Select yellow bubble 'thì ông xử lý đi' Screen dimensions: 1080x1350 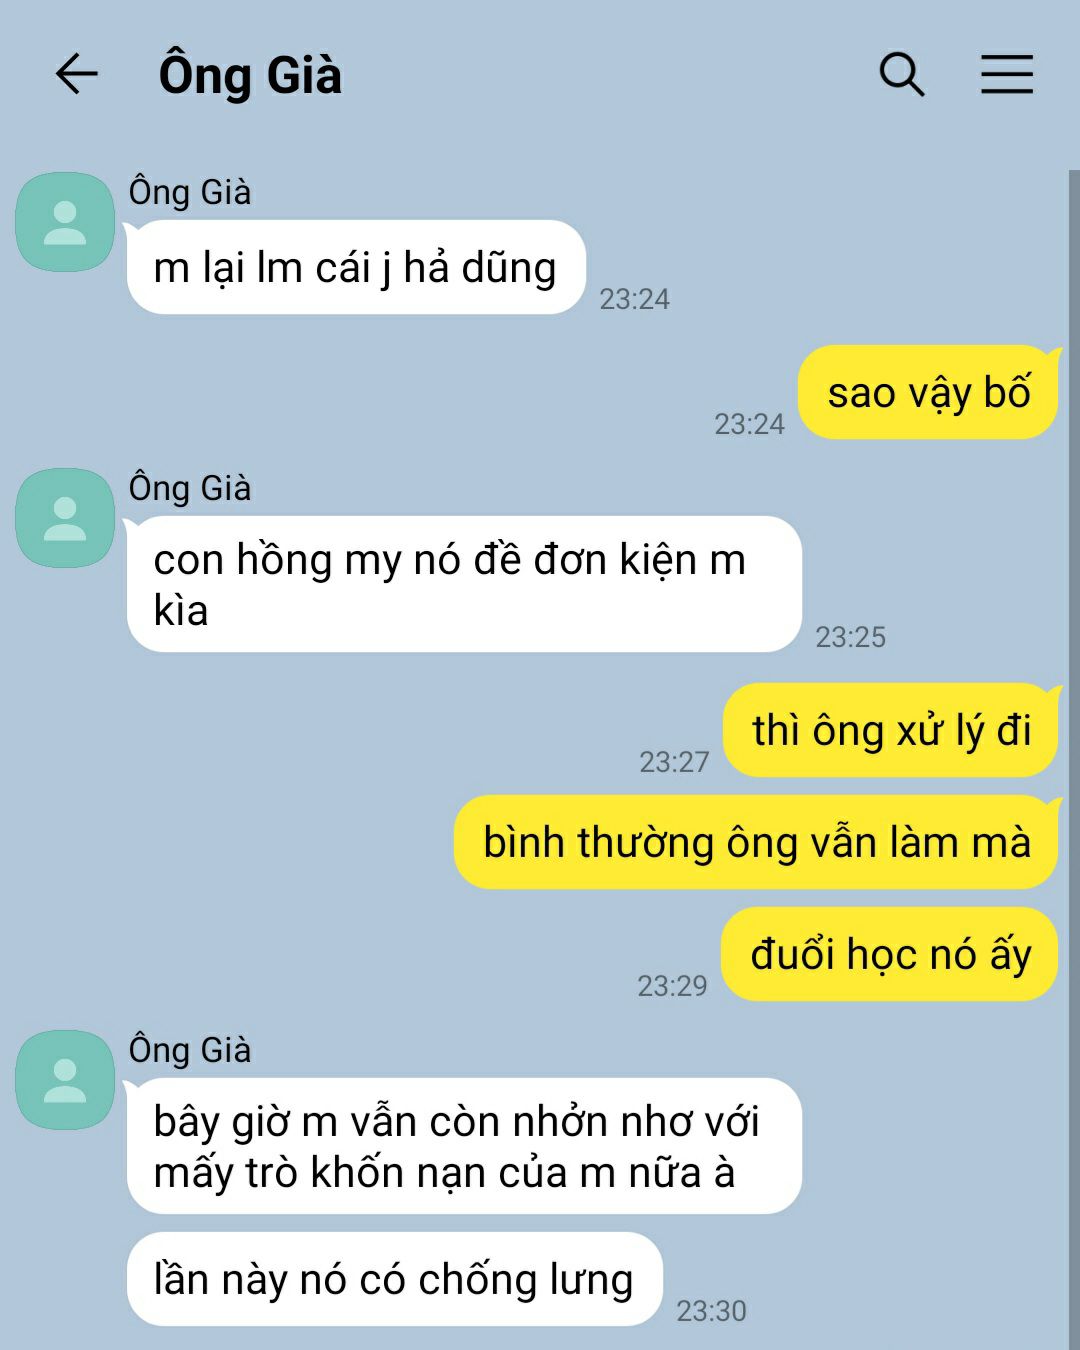[x=890, y=730]
